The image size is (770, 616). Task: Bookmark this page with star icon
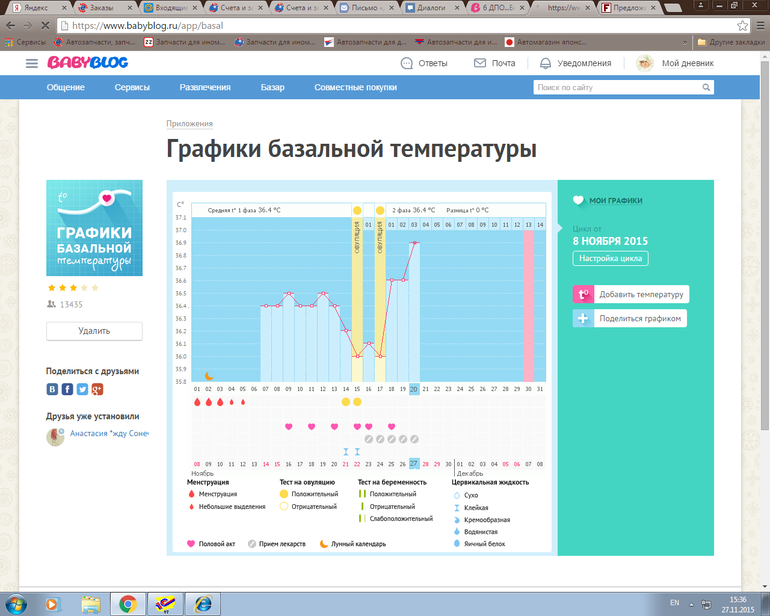pyautogui.click(x=742, y=25)
